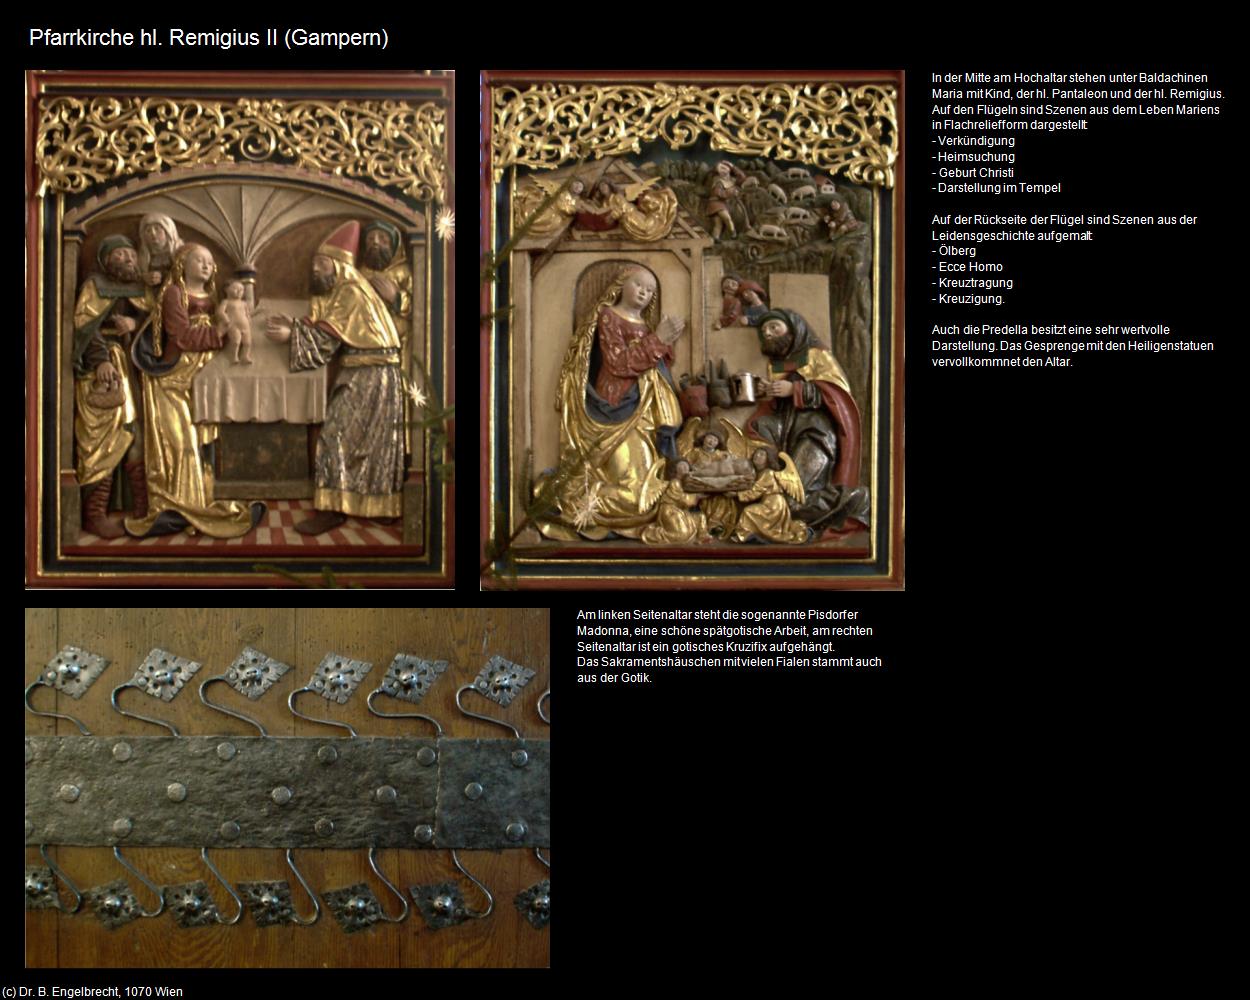Click the line 'Auch die Predella besitzt eine sehr wertvolle'

(x=1050, y=330)
